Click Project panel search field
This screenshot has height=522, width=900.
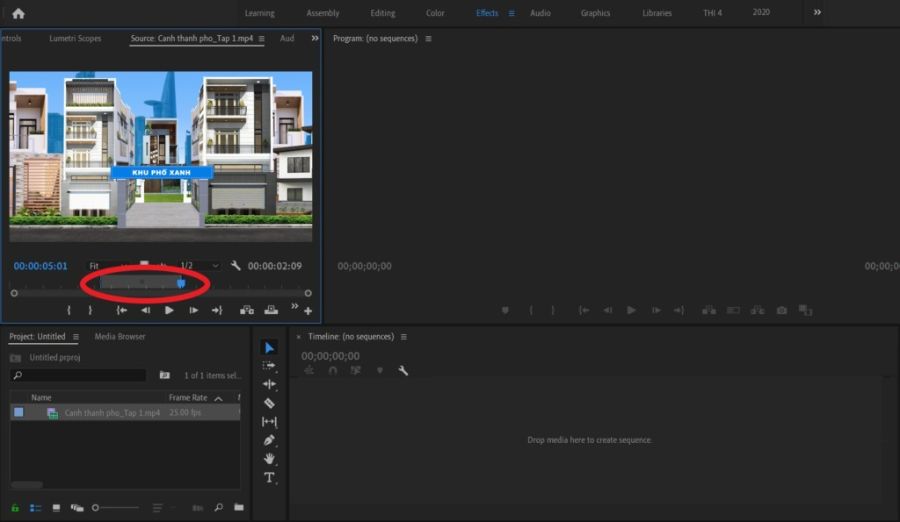coord(79,375)
